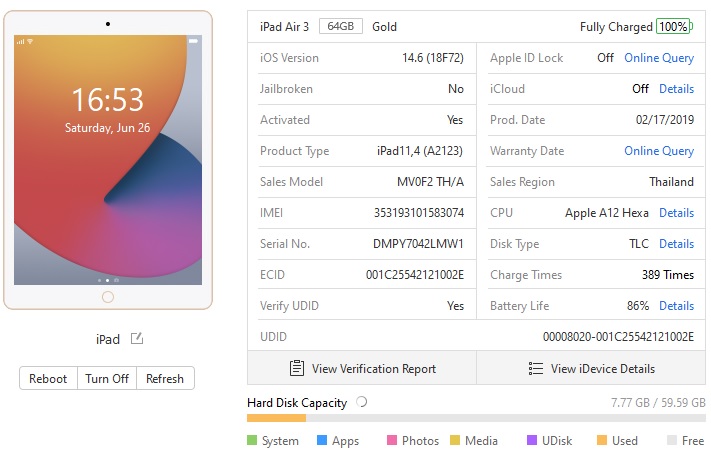Show iCloud Details

(676, 89)
